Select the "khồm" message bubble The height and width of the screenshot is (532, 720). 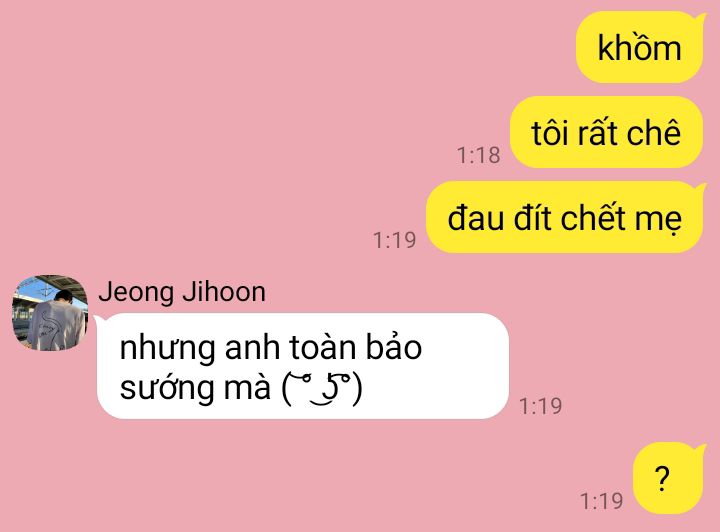click(x=641, y=47)
